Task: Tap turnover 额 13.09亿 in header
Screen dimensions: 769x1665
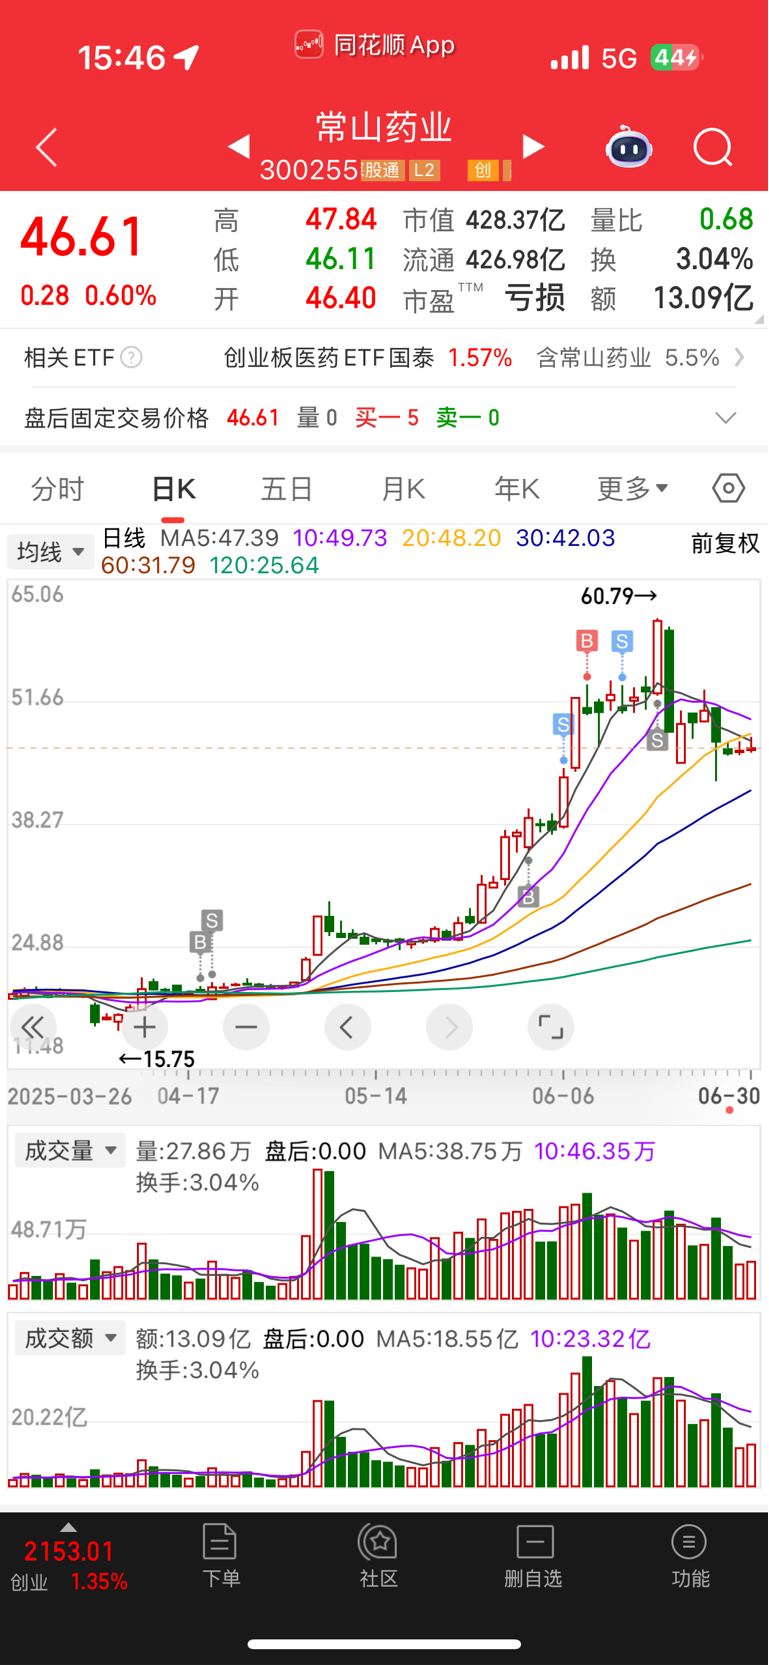Action: pyautogui.click(x=672, y=298)
